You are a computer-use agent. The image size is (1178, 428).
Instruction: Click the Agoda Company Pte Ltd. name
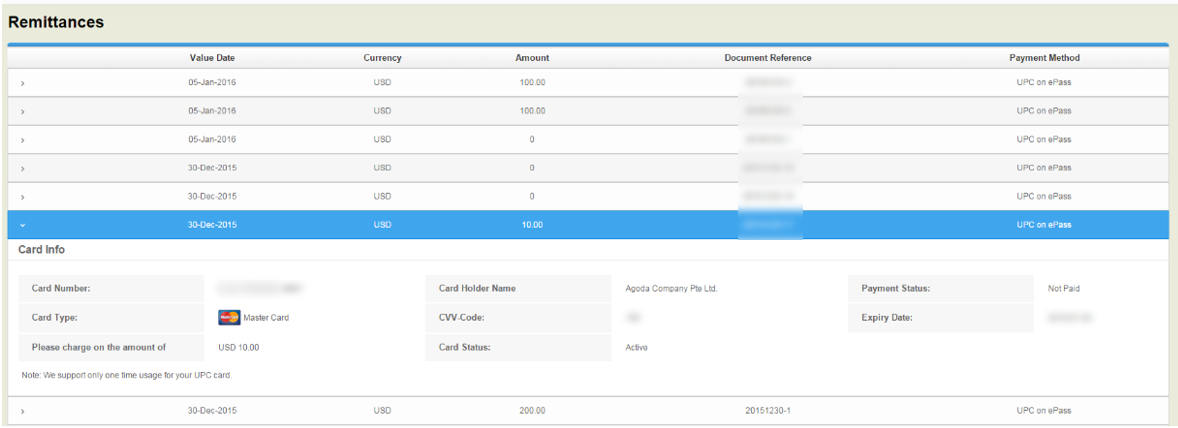pos(672,288)
